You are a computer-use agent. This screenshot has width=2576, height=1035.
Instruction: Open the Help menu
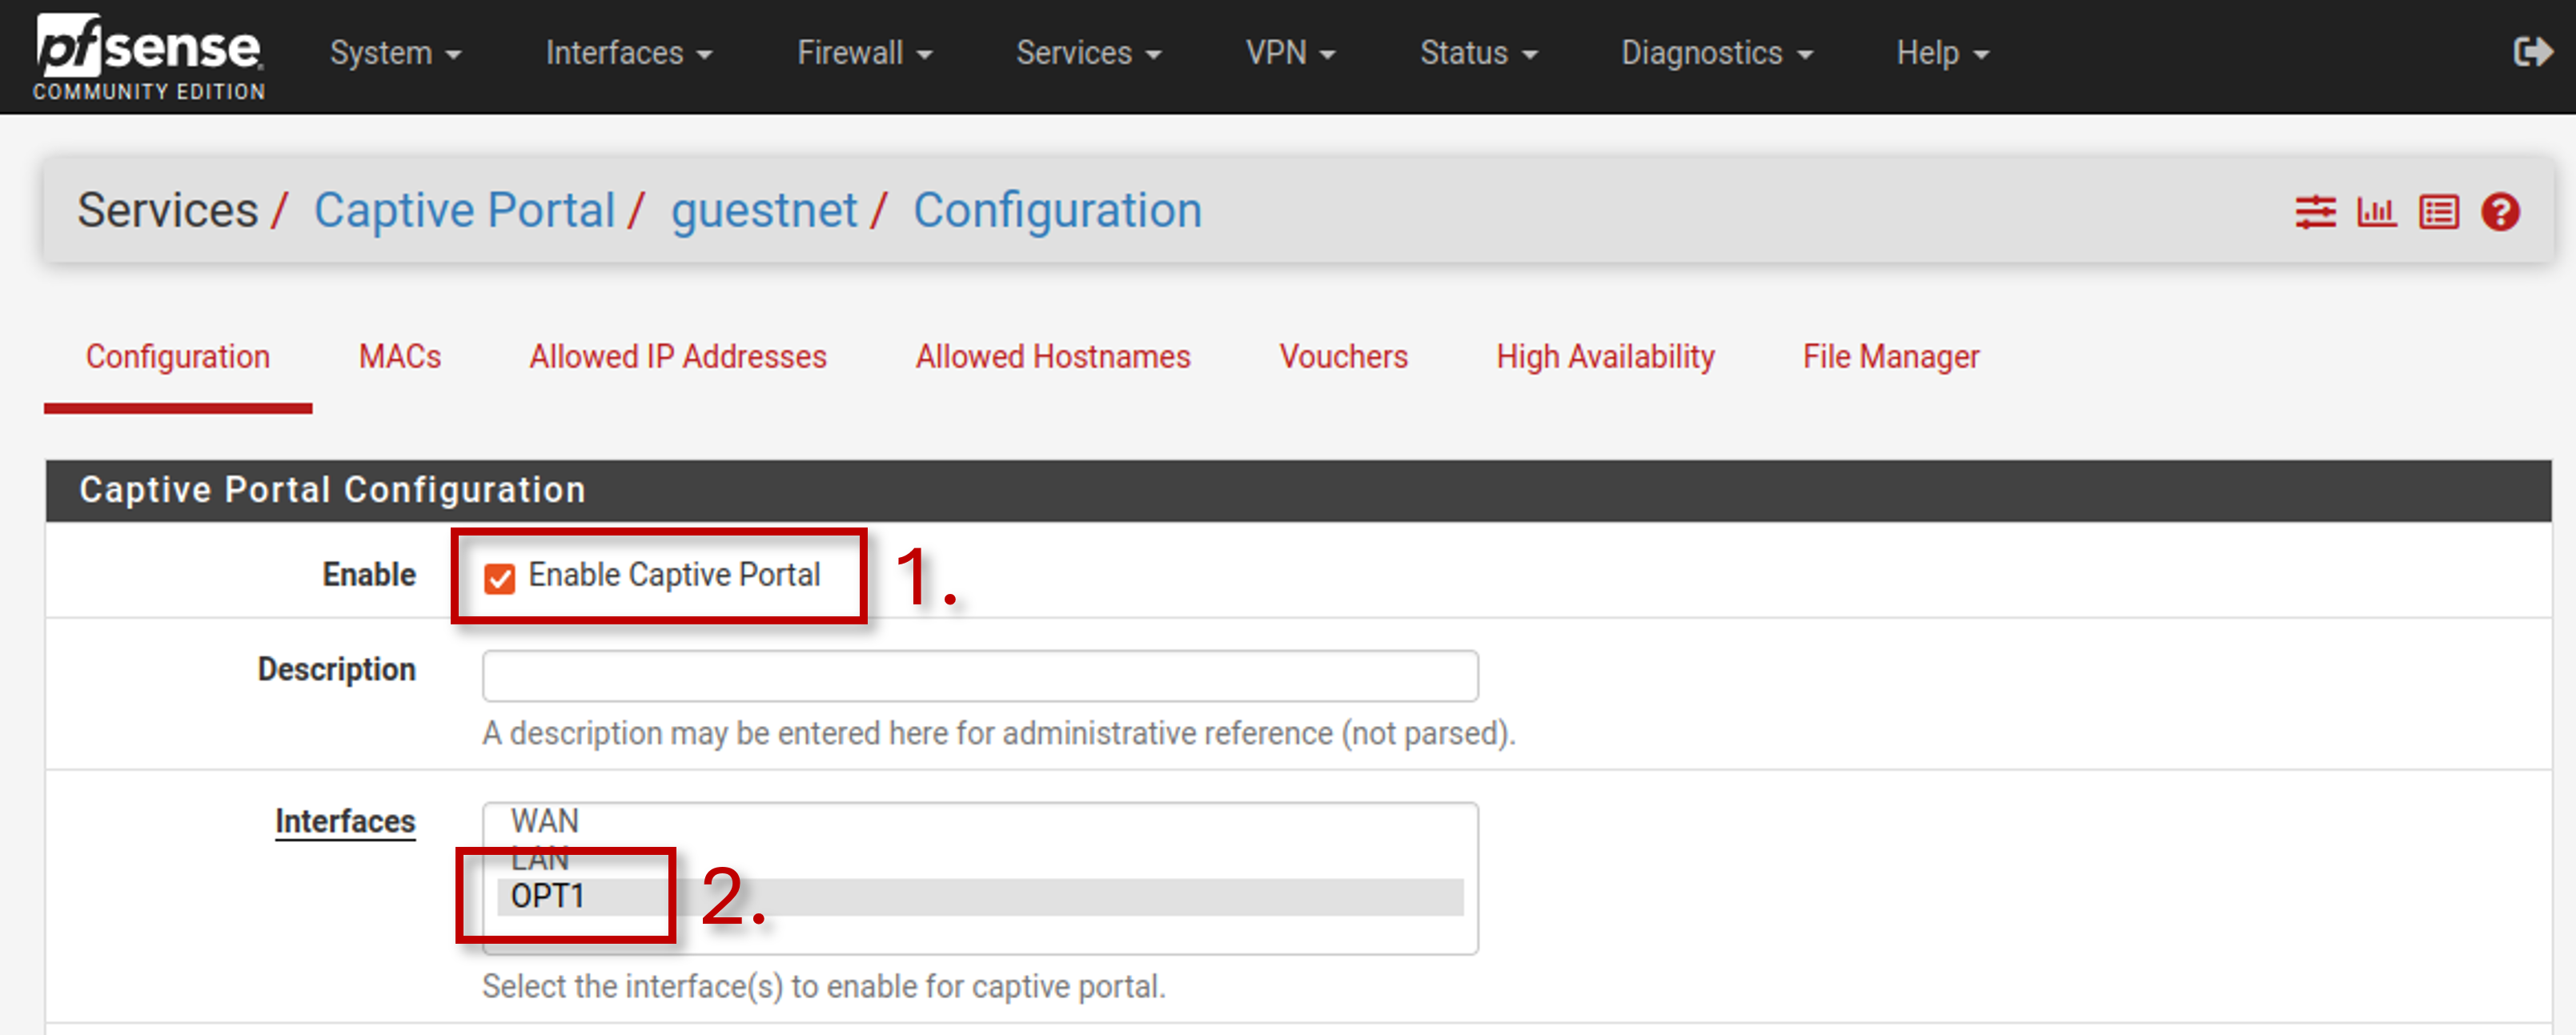tap(1943, 53)
